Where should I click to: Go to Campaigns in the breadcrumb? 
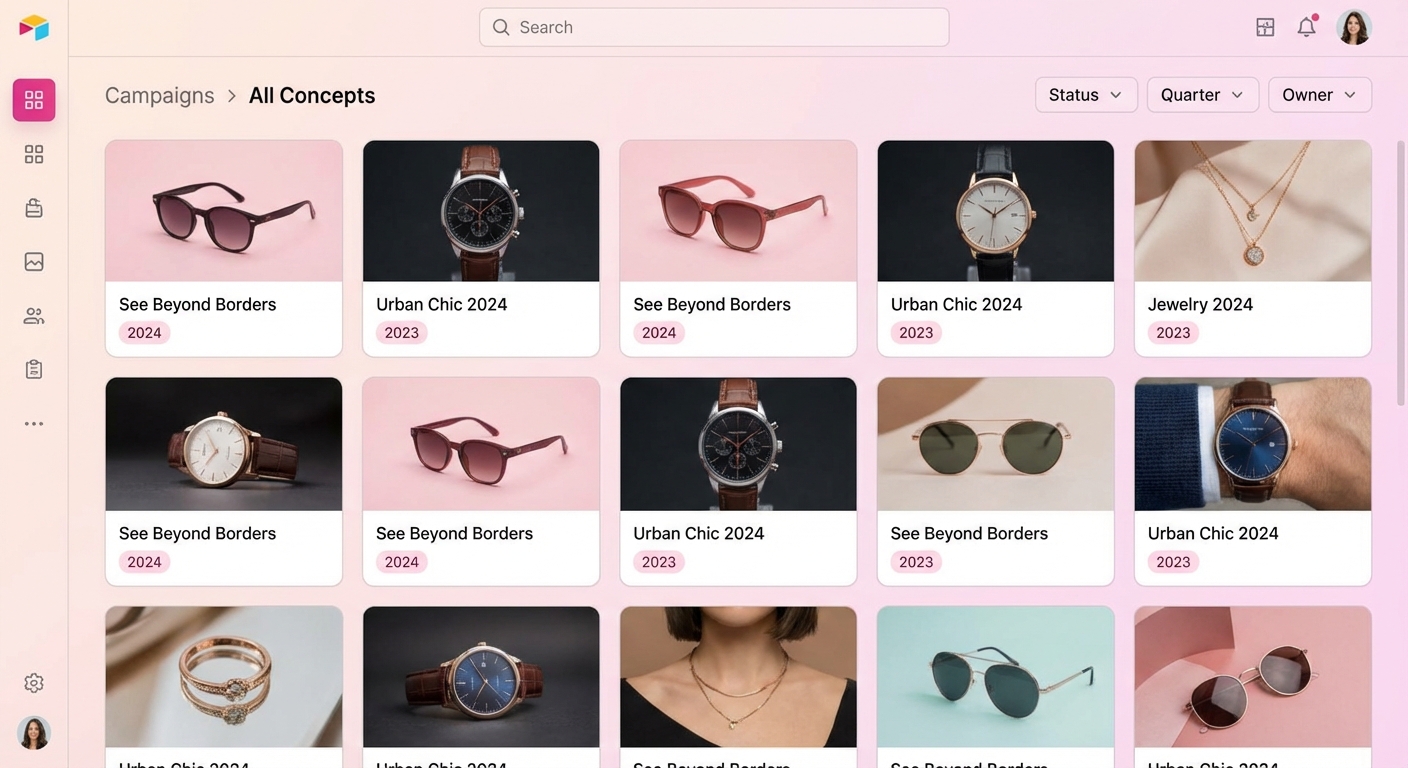click(160, 96)
